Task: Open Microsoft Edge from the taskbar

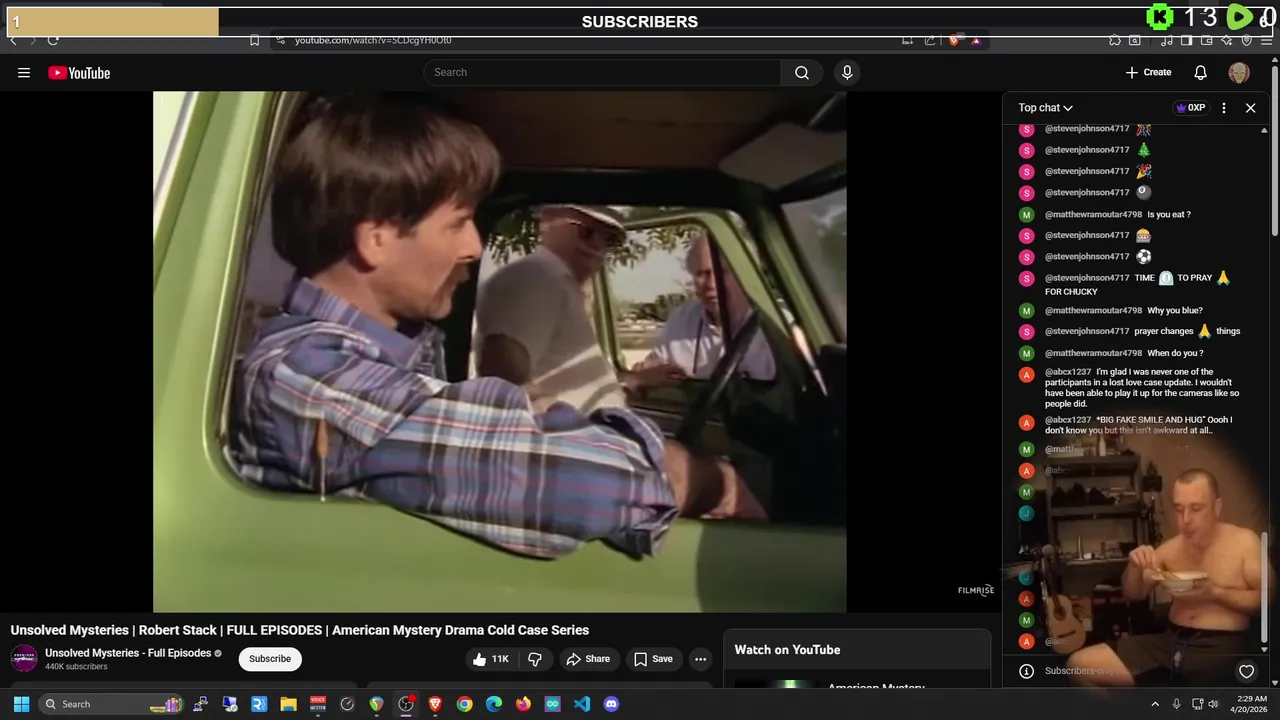Action: (494, 704)
